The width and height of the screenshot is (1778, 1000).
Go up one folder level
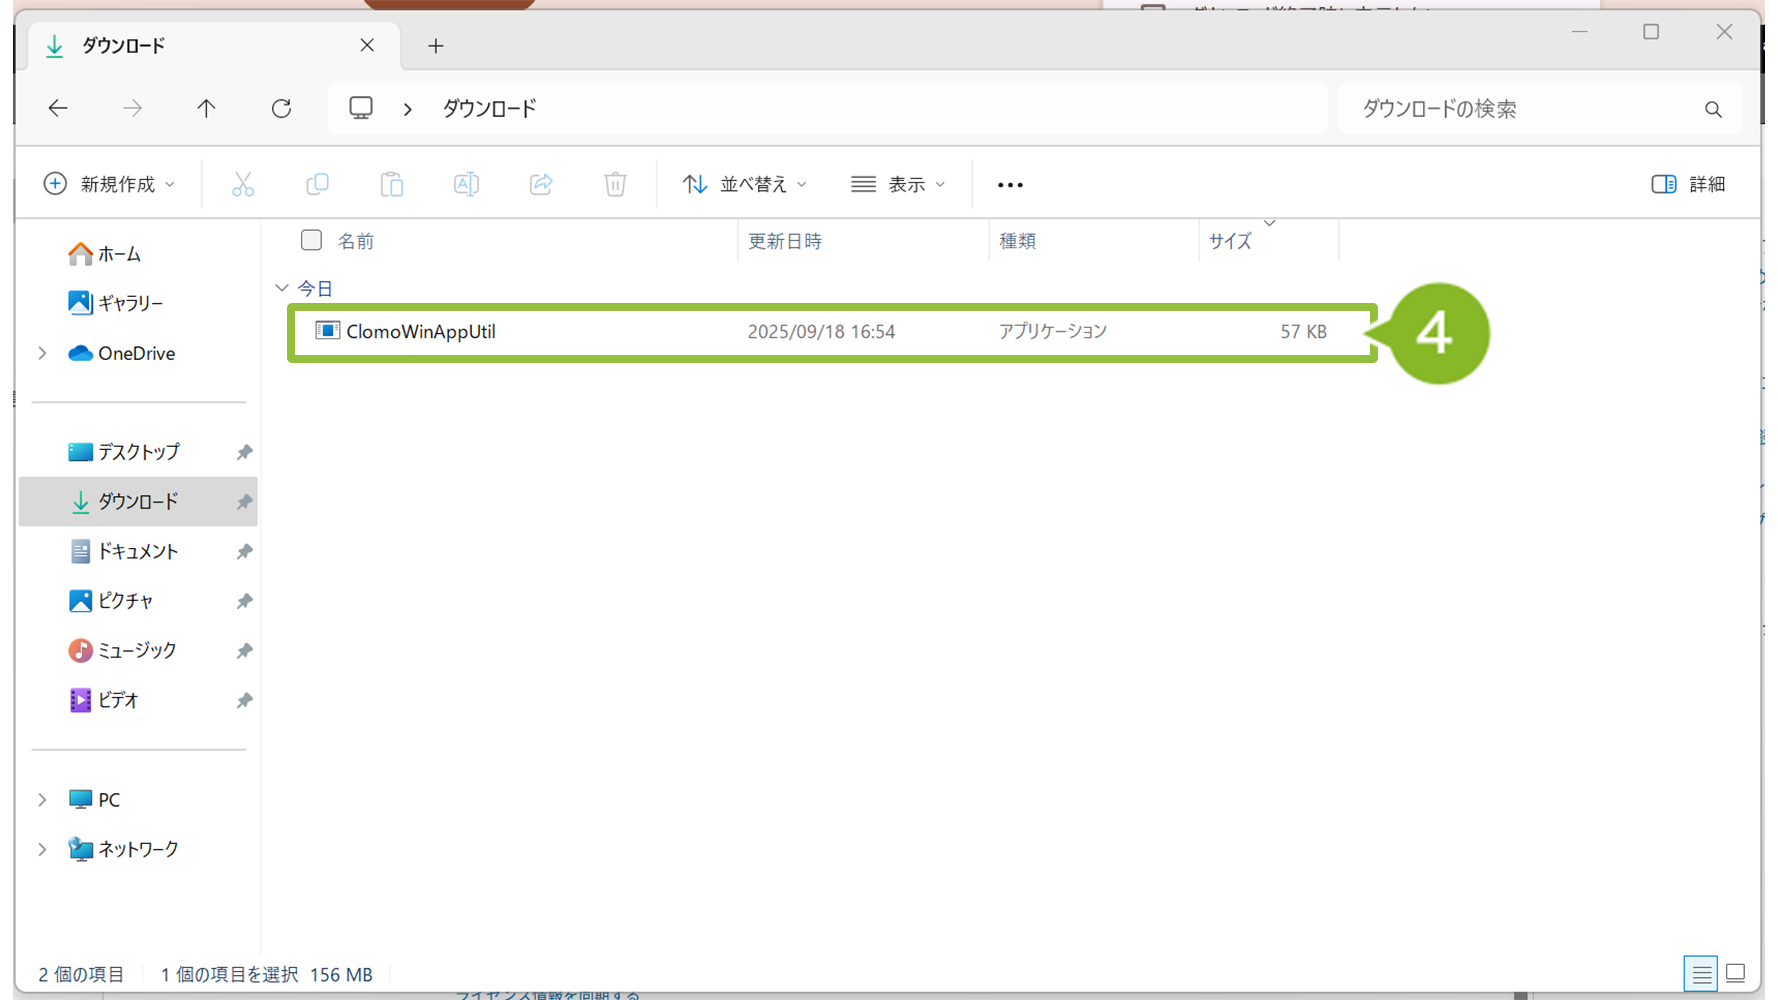(206, 108)
